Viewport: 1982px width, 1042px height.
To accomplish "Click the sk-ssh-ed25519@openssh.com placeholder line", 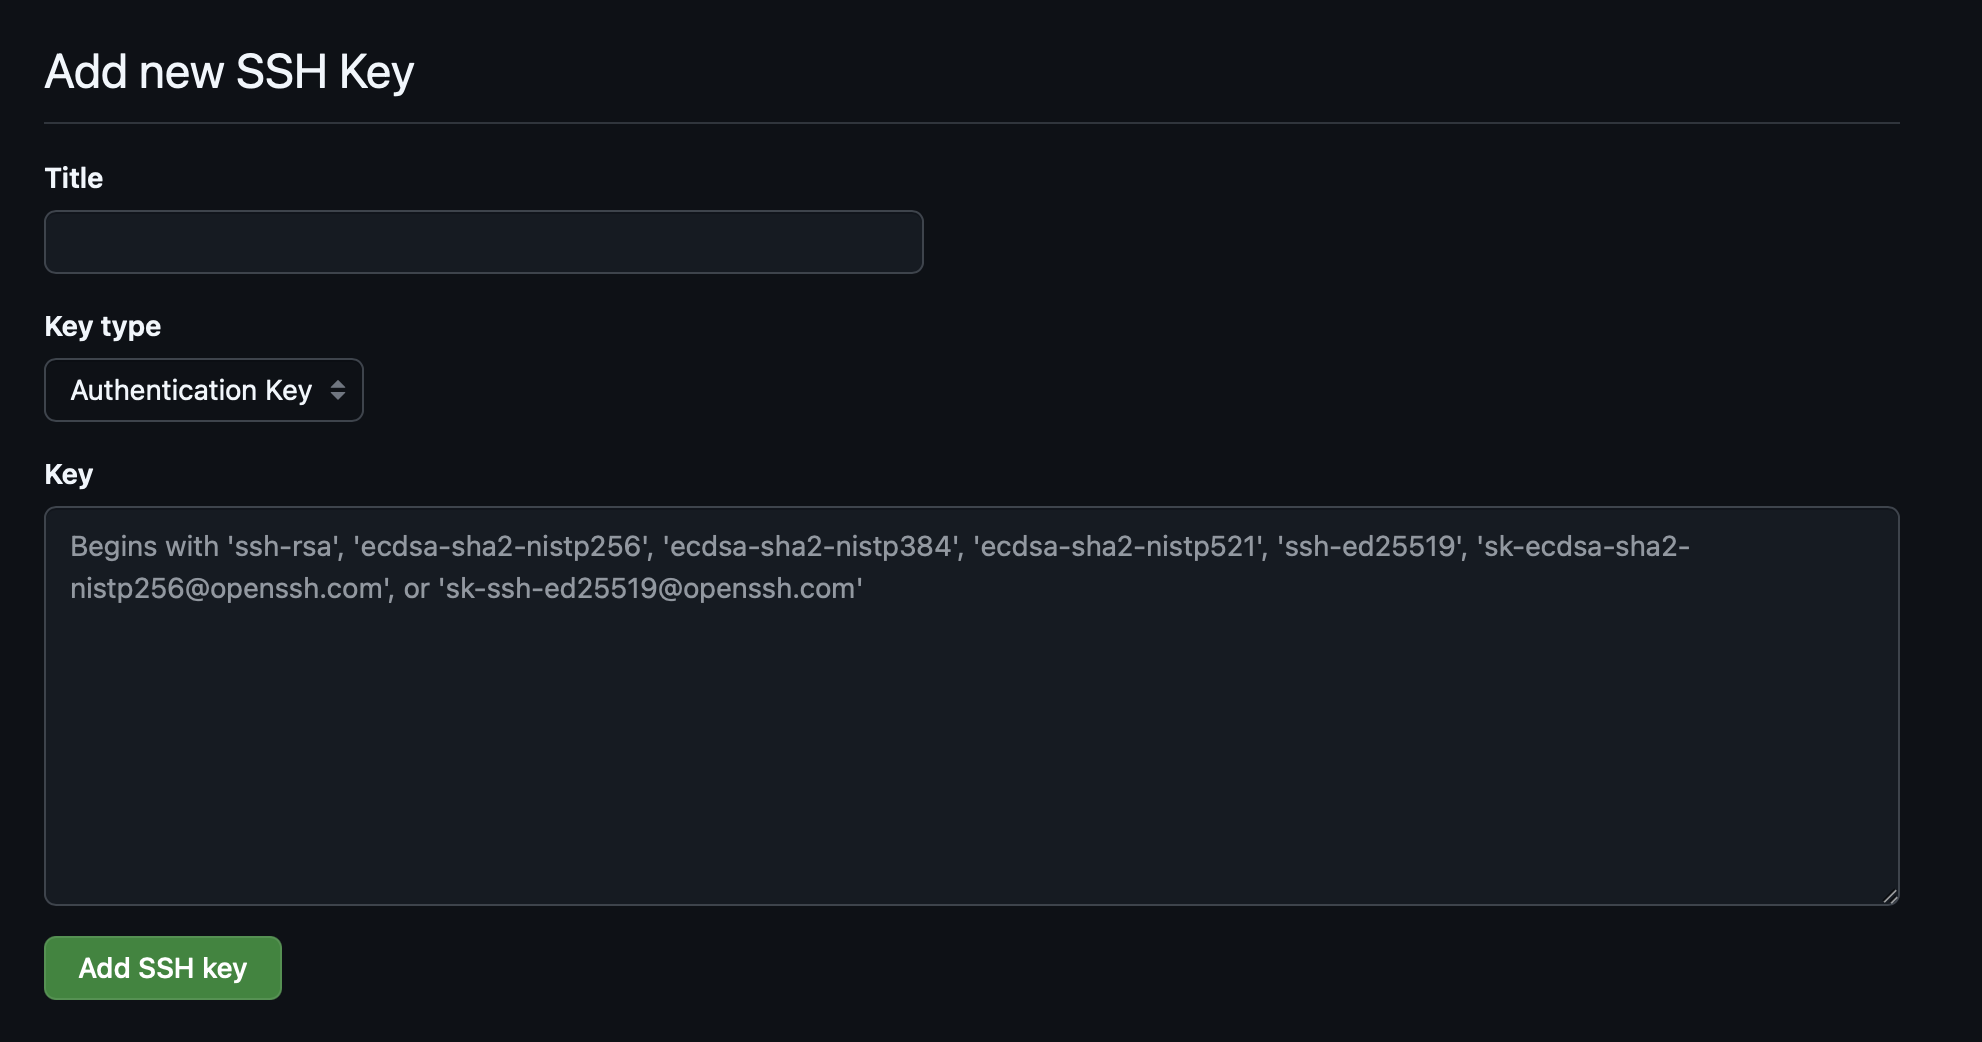I will click(x=650, y=589).
